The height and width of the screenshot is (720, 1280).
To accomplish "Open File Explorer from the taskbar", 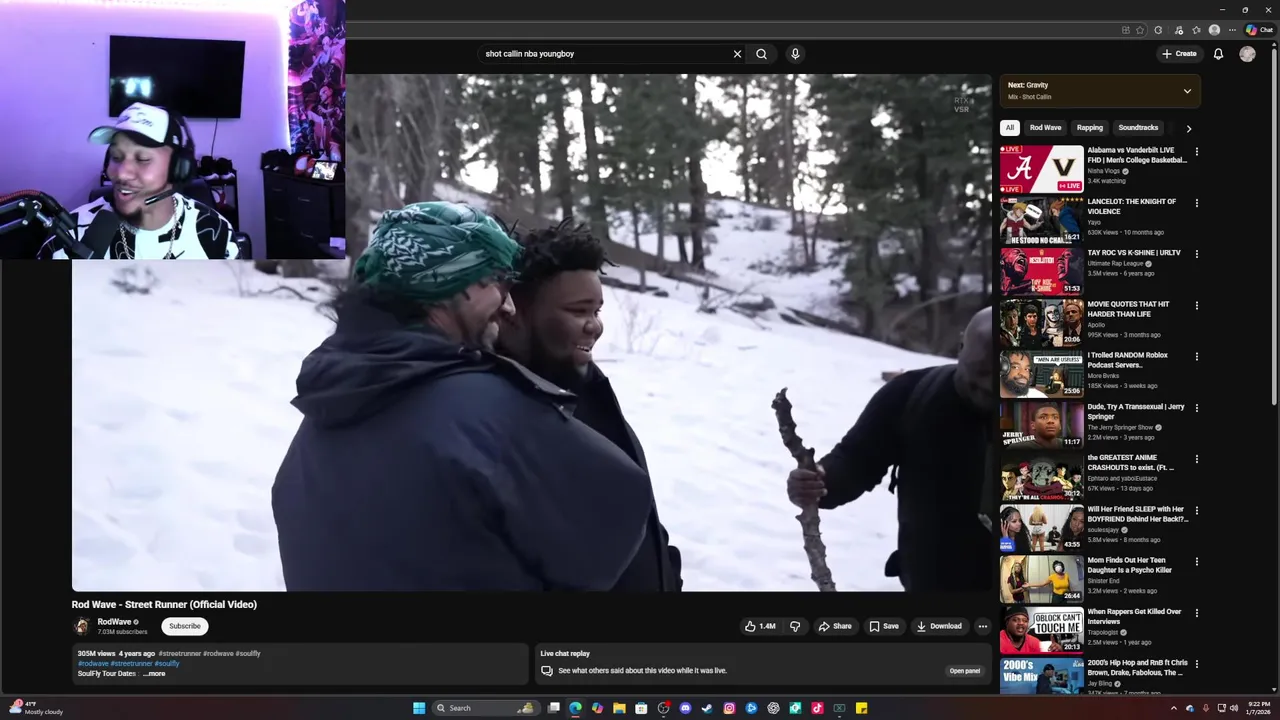I will point(619,708).
